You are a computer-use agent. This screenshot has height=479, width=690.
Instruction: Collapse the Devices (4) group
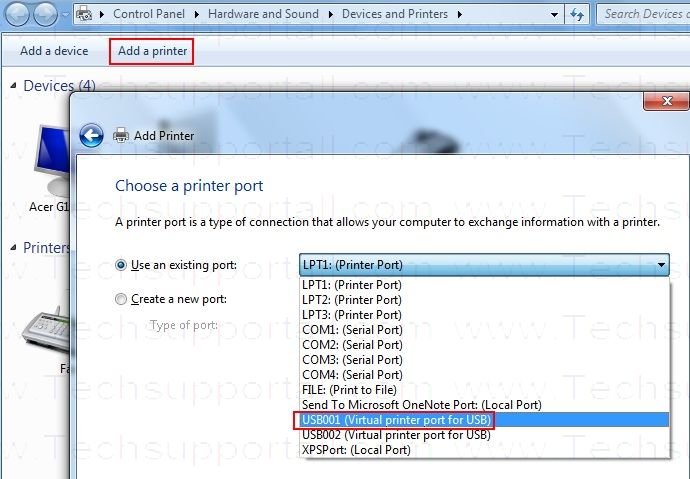13,85
